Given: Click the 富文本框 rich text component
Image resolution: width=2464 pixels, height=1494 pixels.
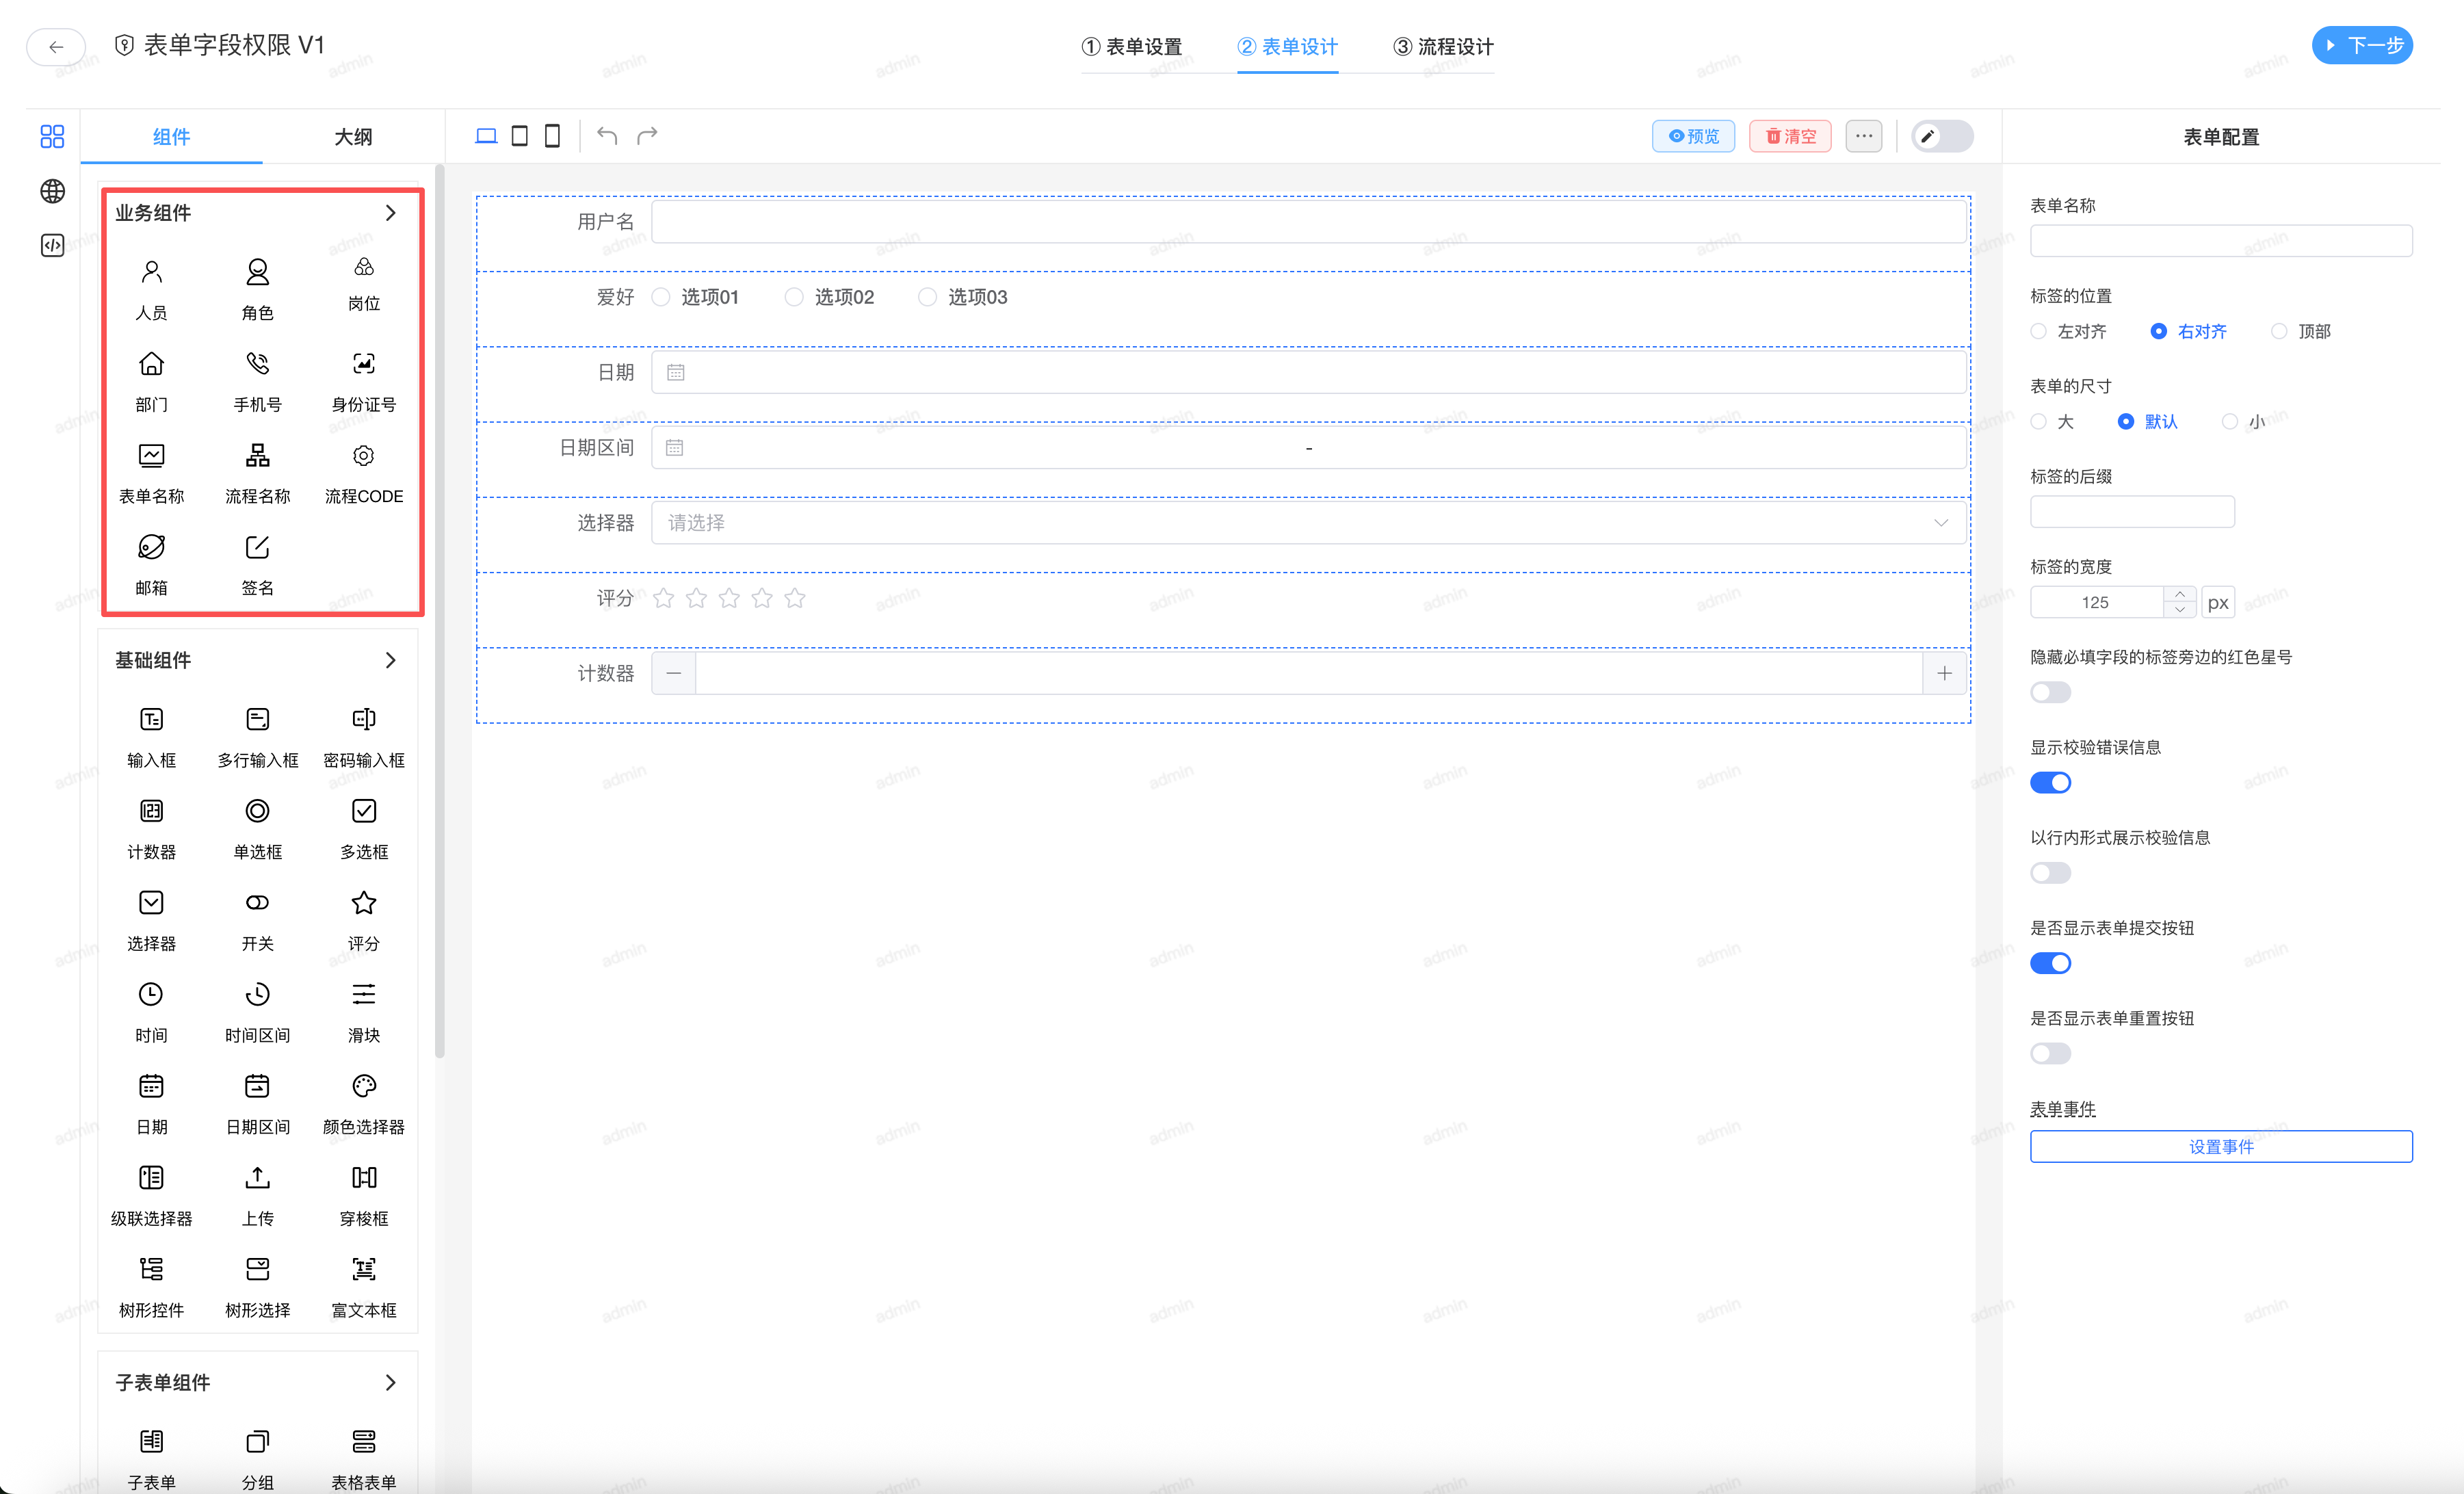Looking at the screenshot, I should coord(363,1270).
